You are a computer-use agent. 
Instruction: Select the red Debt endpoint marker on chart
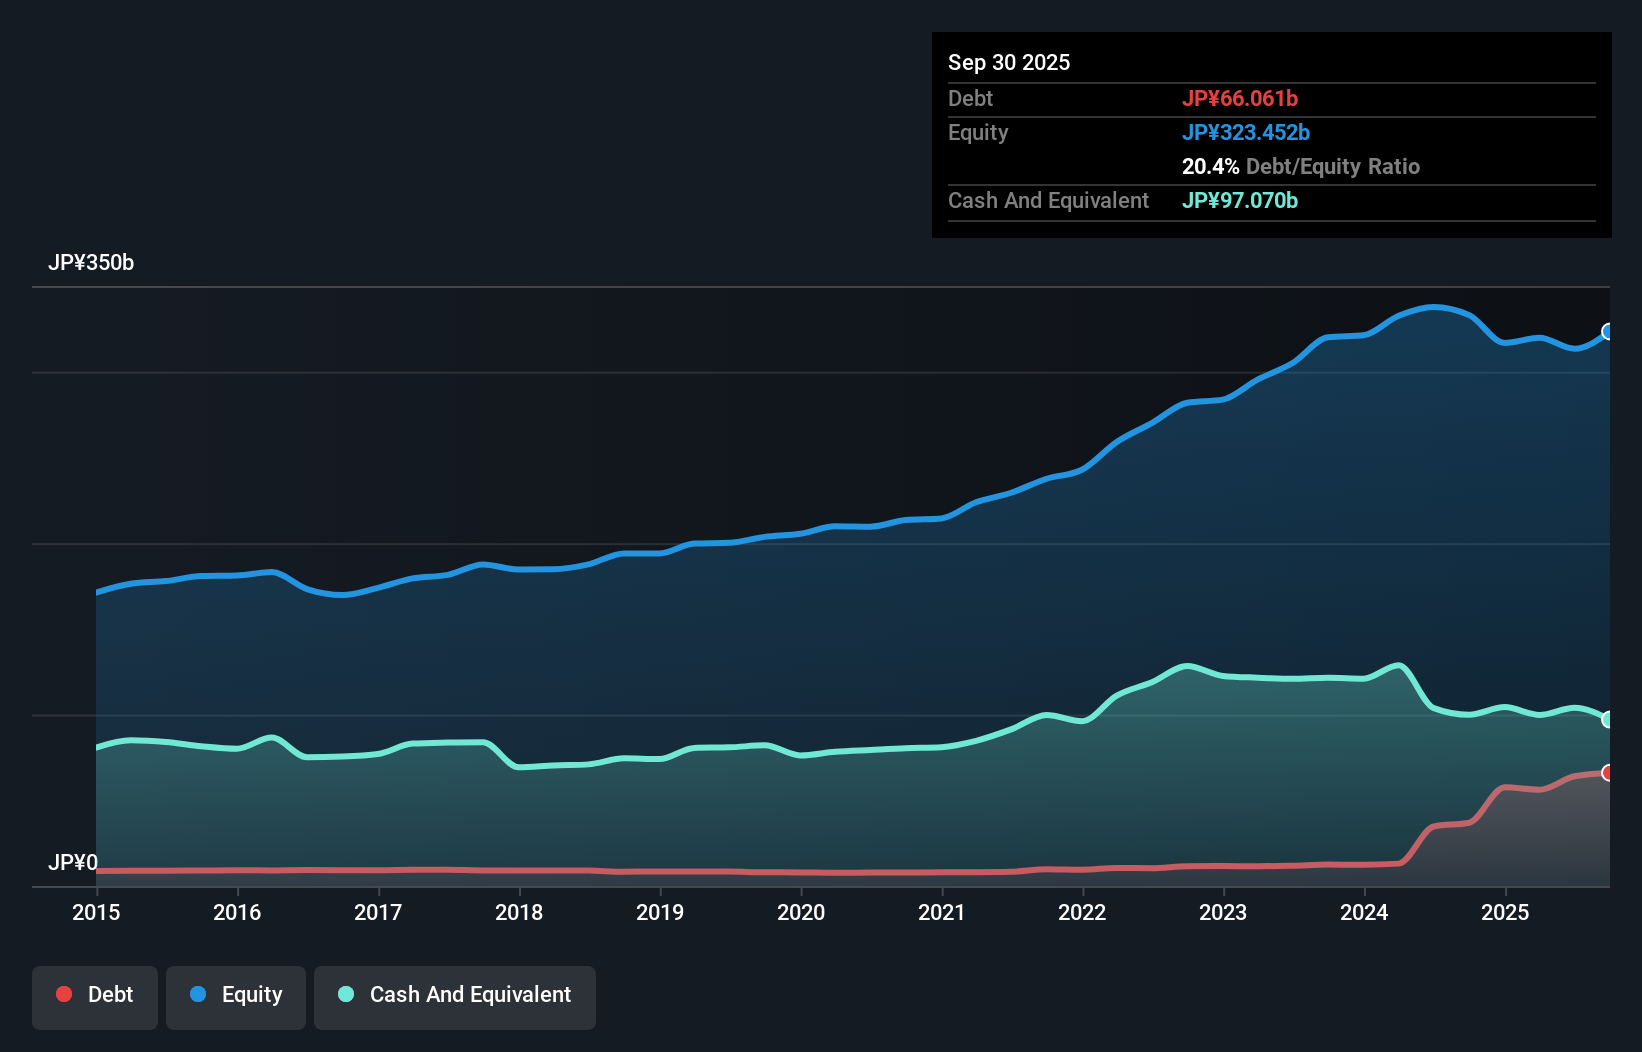coord(1608,772)
